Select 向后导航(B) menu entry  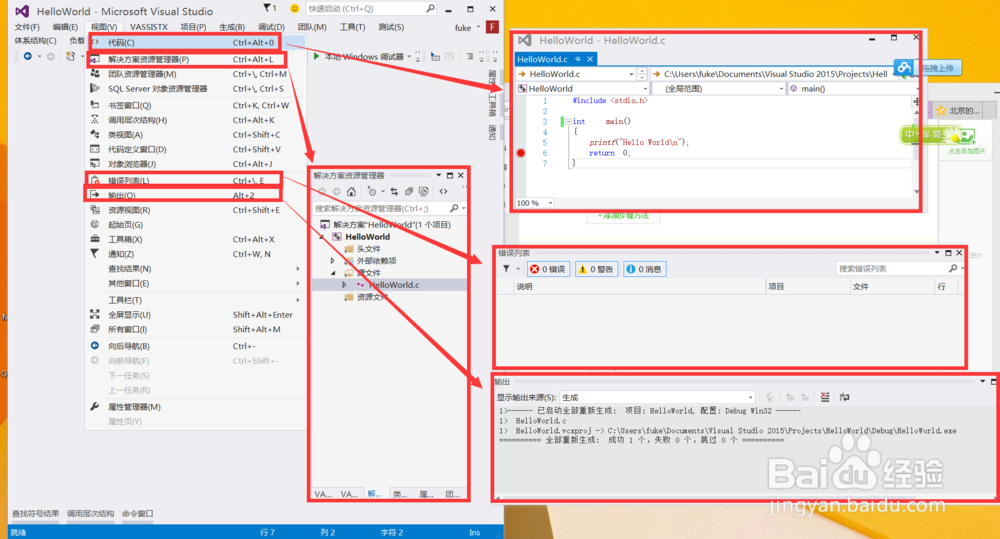click(195, 346)
